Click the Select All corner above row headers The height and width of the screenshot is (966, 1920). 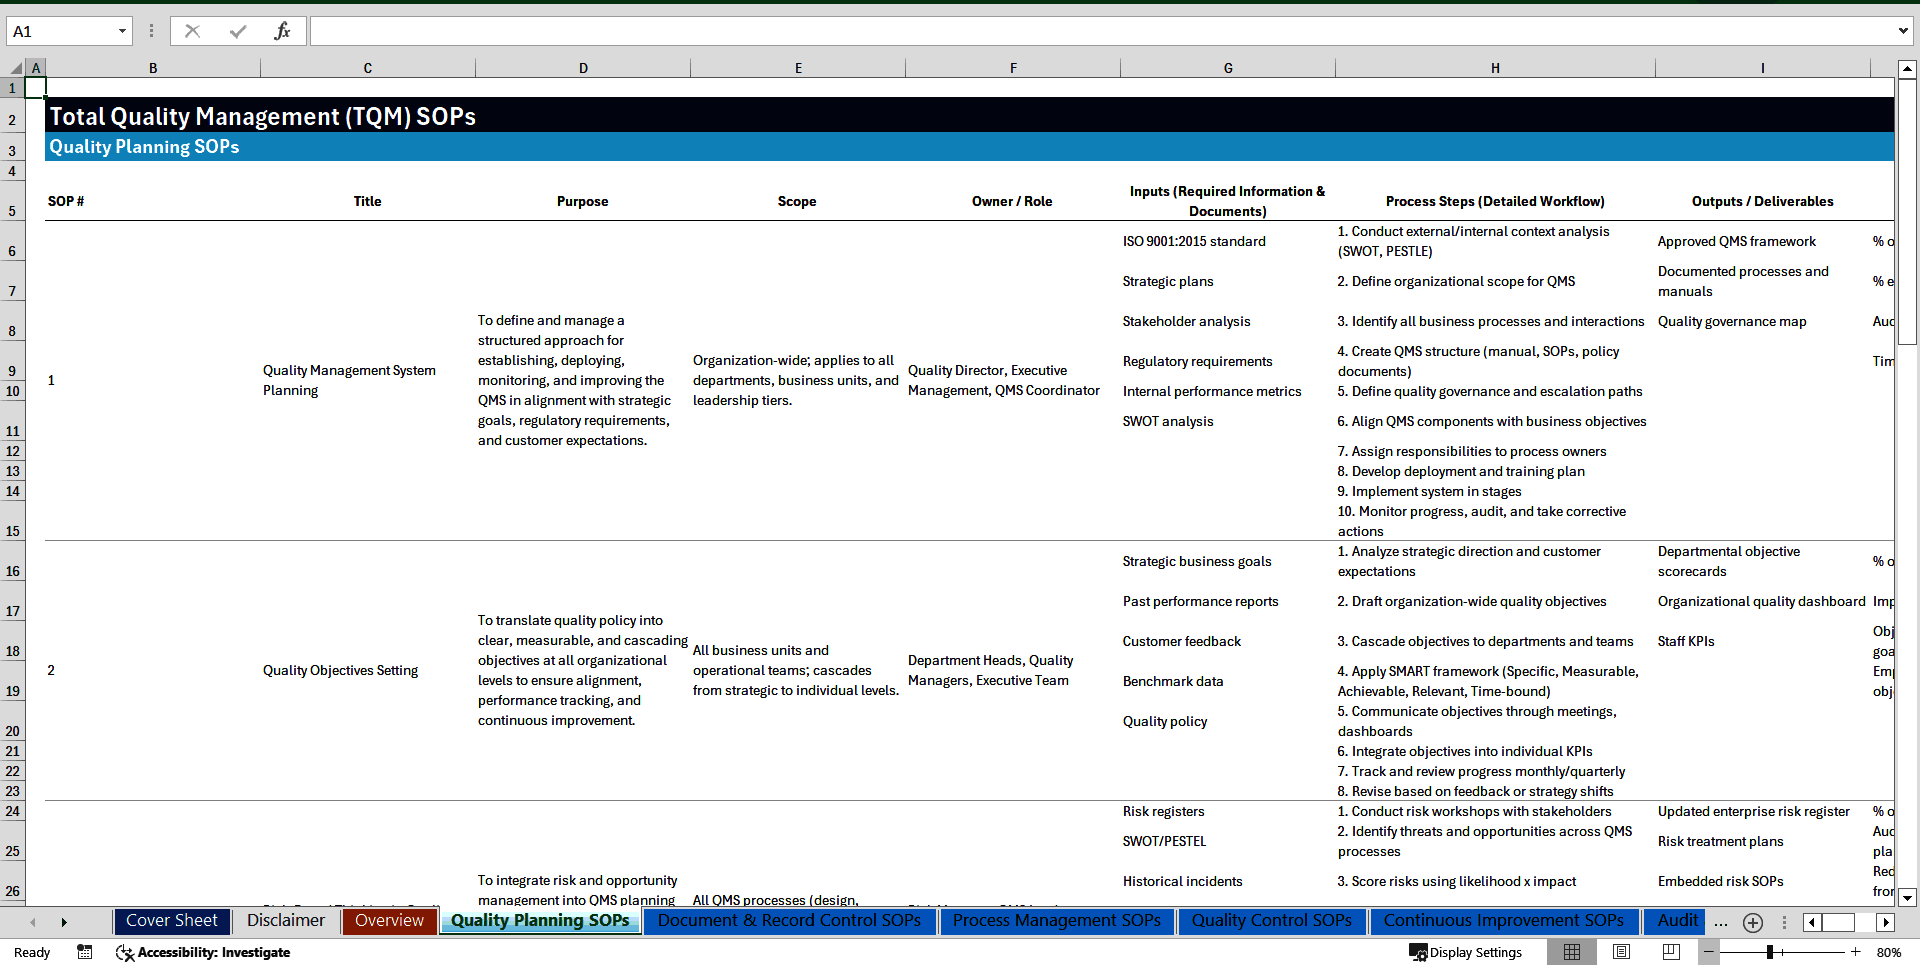tap(14, 67)
